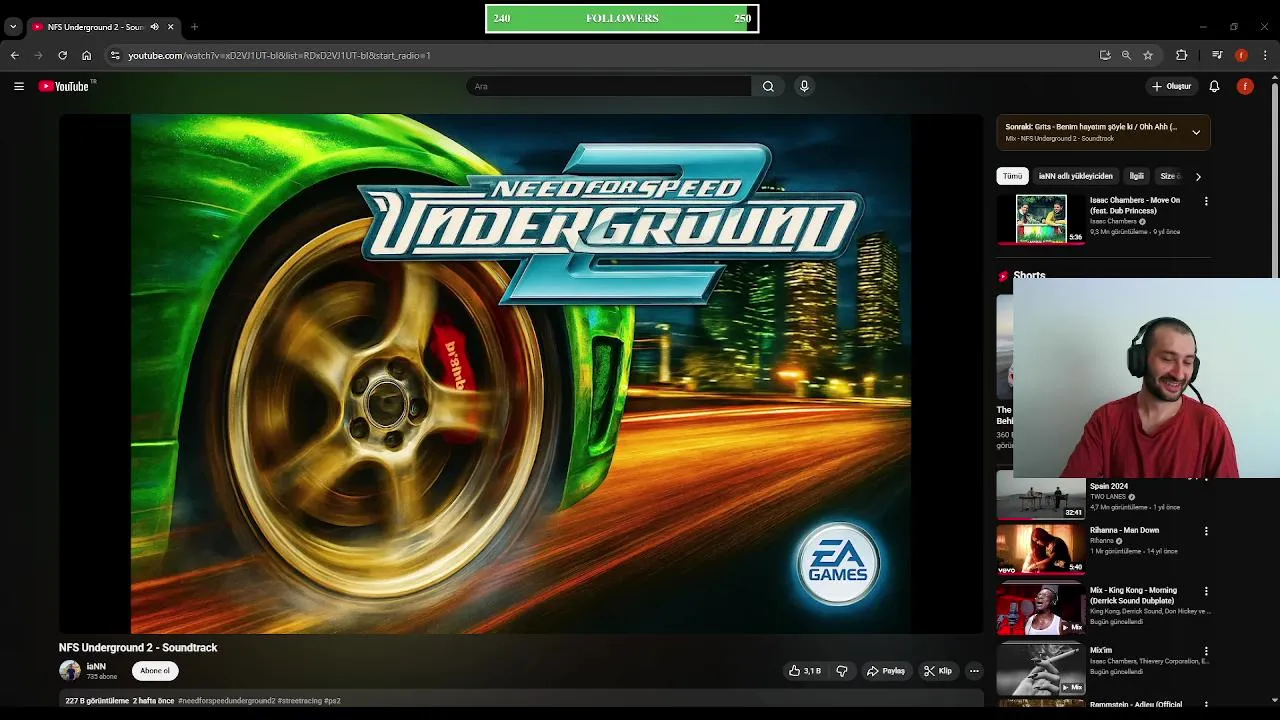Expand the tab search dropdown
The image size is (1280, 720).
click(x=13, y=27)
